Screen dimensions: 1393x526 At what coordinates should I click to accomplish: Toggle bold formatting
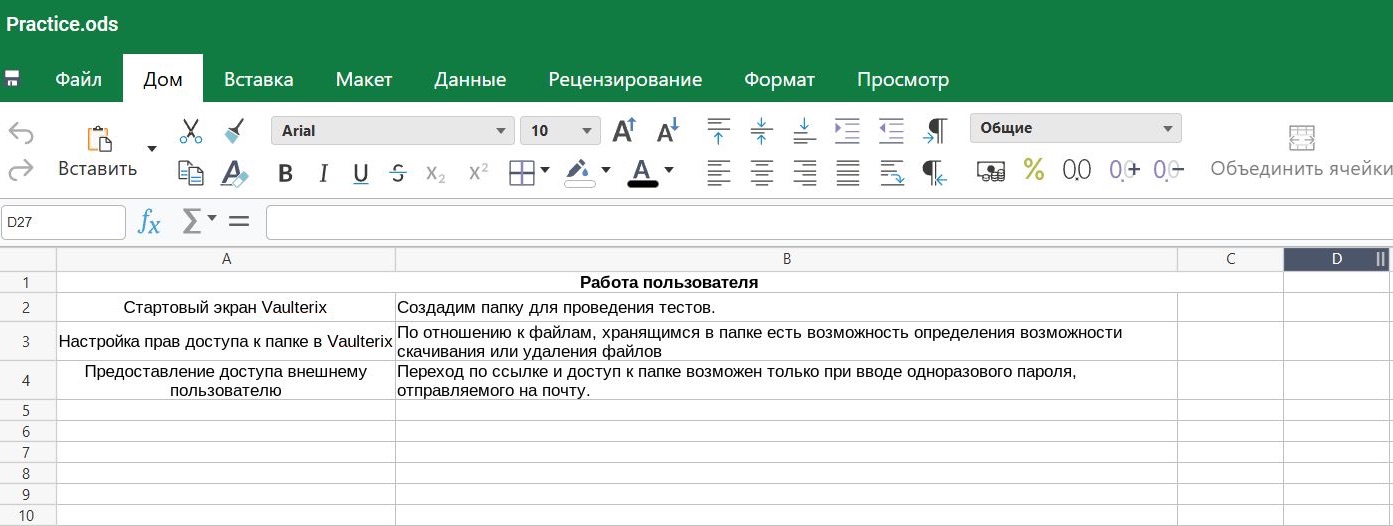(x=285, y=174)
